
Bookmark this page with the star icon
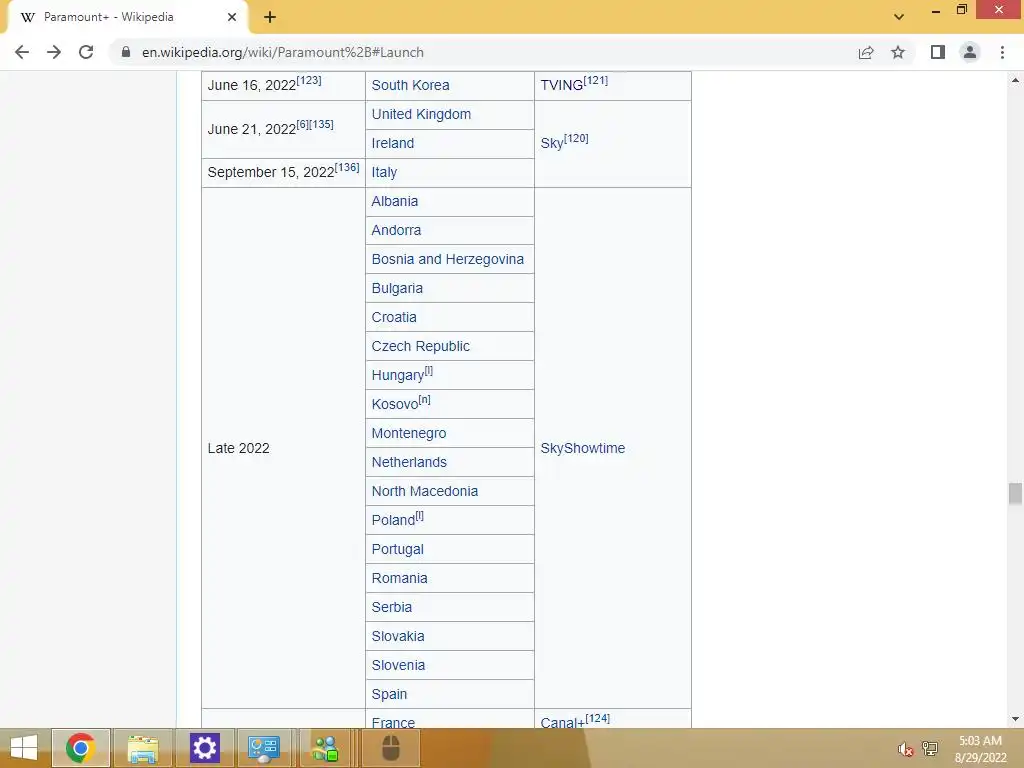898,52
